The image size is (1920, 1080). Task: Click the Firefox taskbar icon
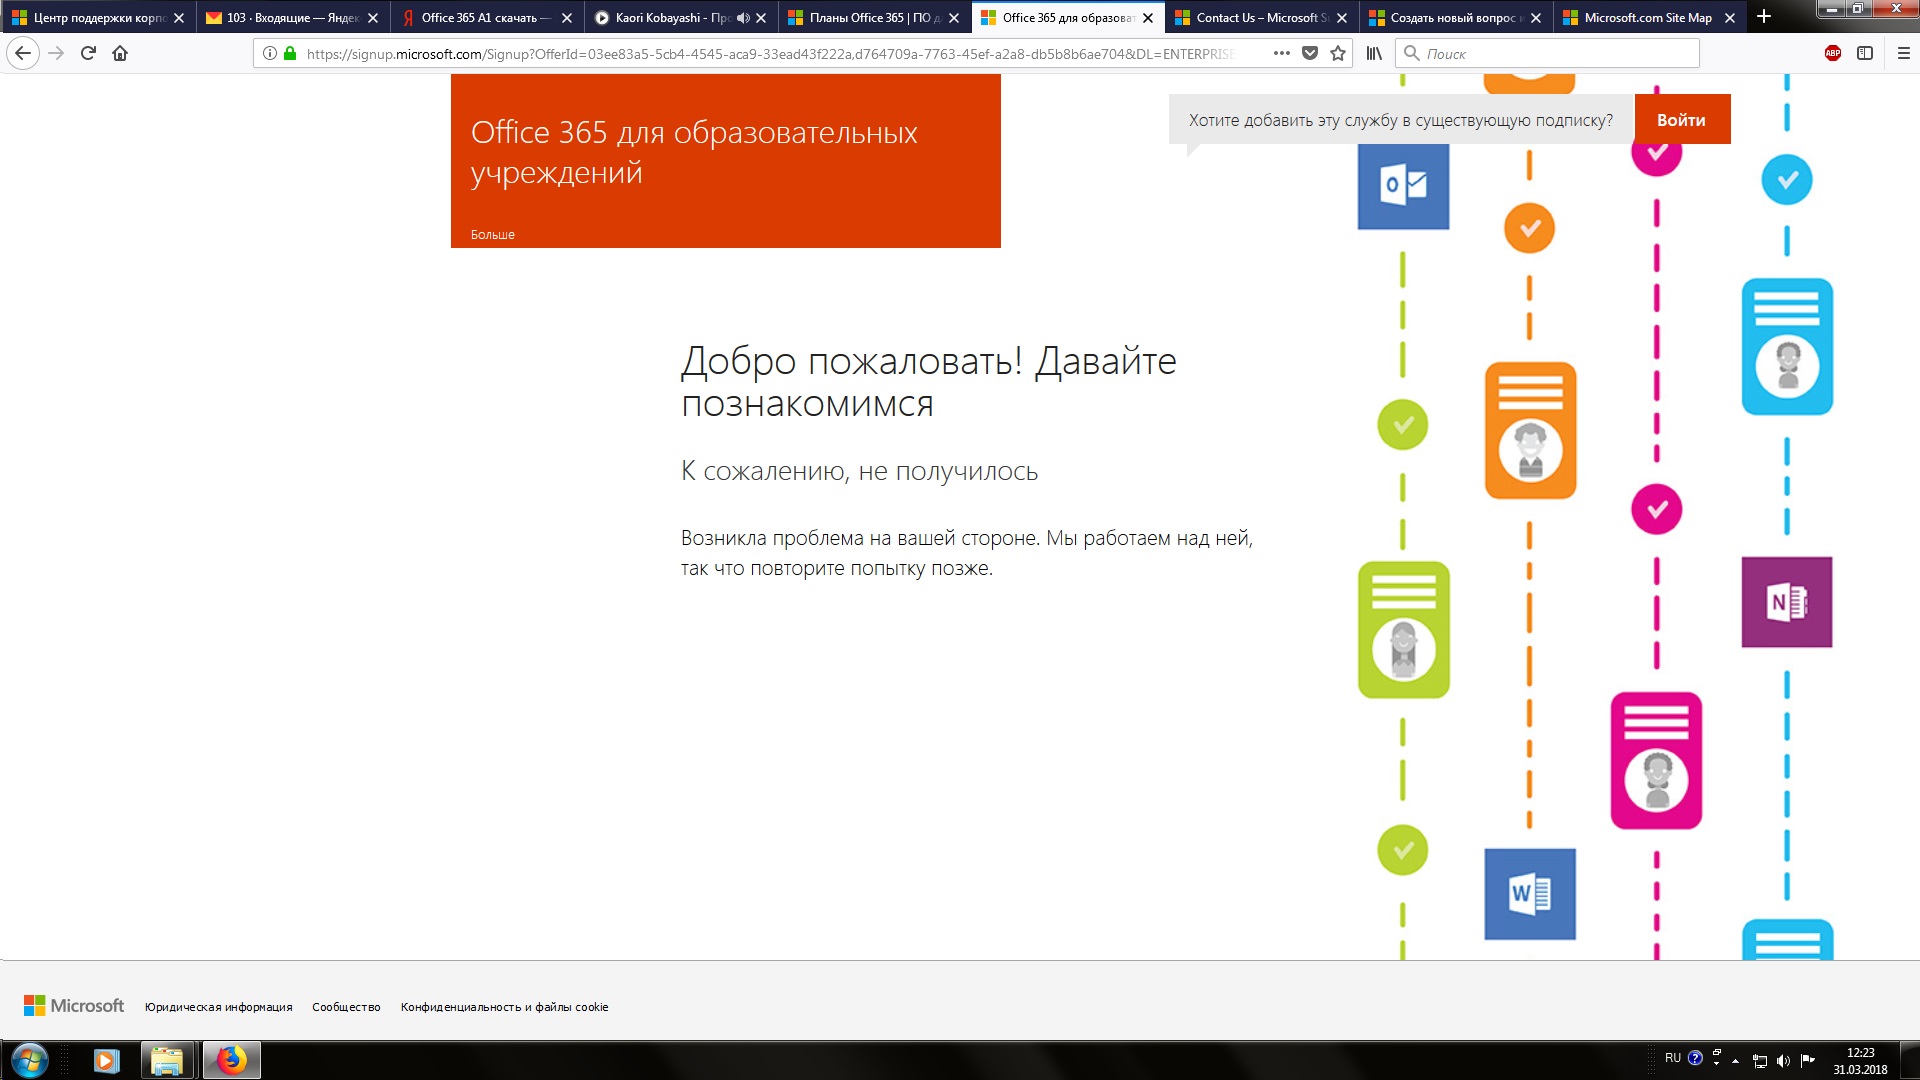[232, 1060]
